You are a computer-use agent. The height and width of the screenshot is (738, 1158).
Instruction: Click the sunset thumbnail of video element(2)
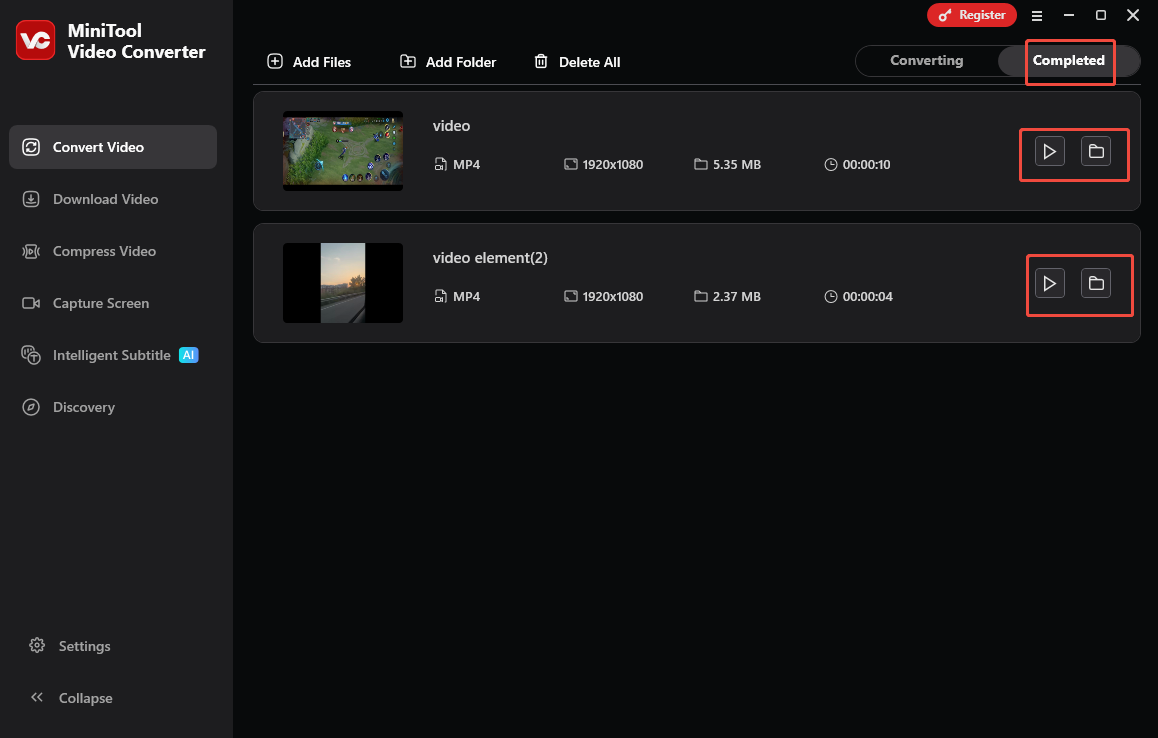[x=343, y=283]
